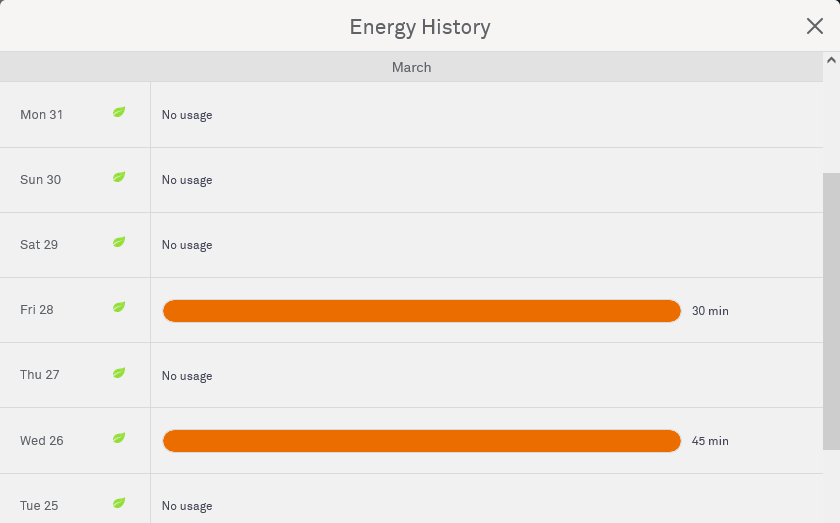Image resolution: width=840 pixels, height=523 pixels.
Task: Click the vertical scrollbar thumb
Action: [x=831, y=310]
